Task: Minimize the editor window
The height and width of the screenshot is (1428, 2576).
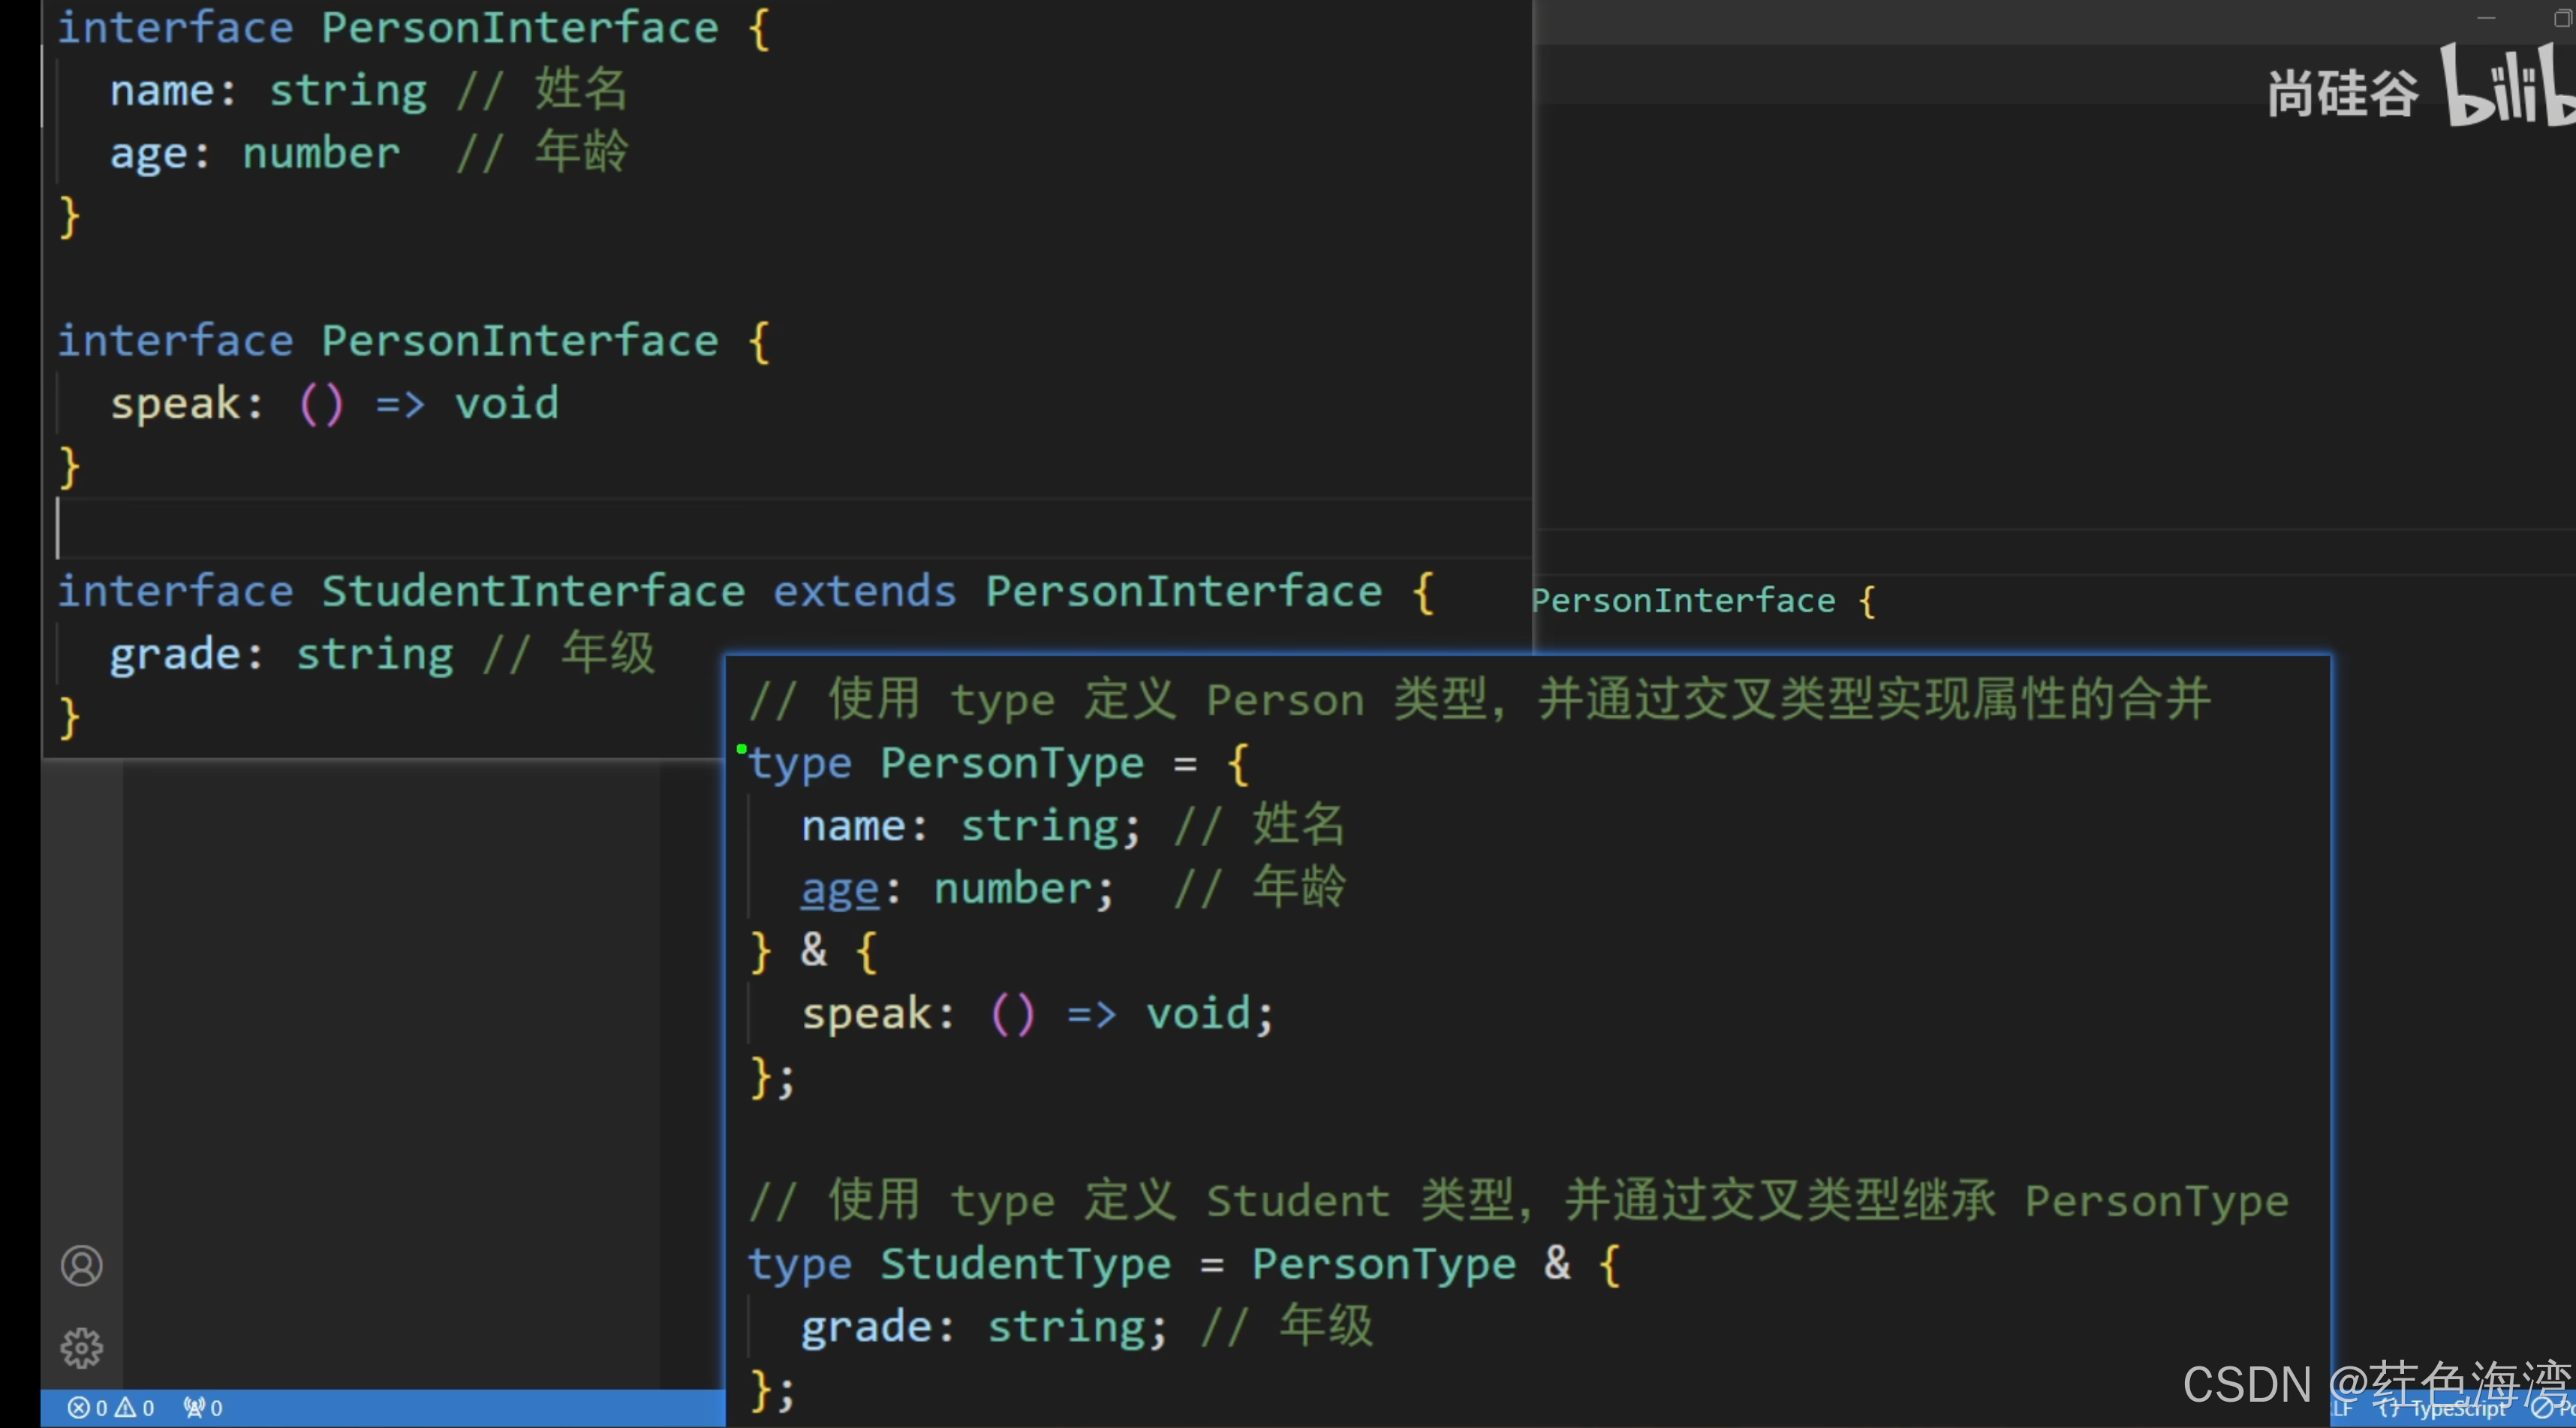Action: pos(2486,18)
